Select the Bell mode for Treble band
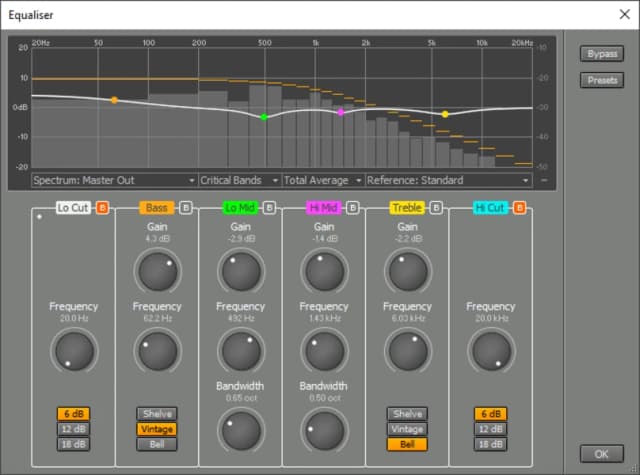 tap(407, 444)
